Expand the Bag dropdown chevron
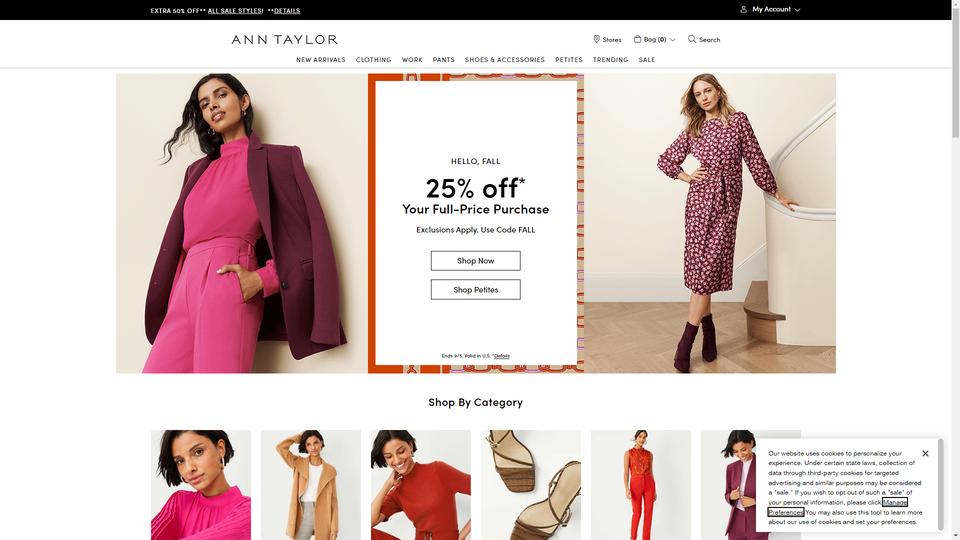Viewport: 960px width, 540px height. pyautogui.click(x=673, y=40)
